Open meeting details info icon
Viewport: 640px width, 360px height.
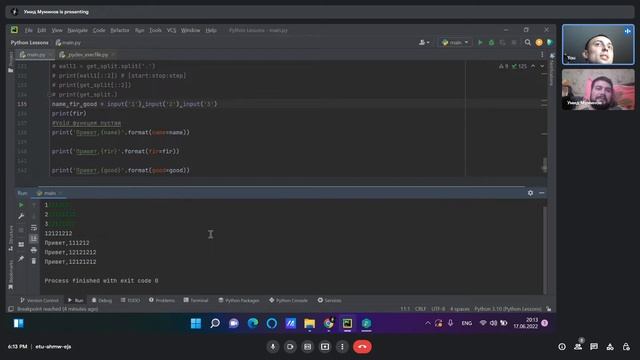pyautogui.click(x=562, y=347)
